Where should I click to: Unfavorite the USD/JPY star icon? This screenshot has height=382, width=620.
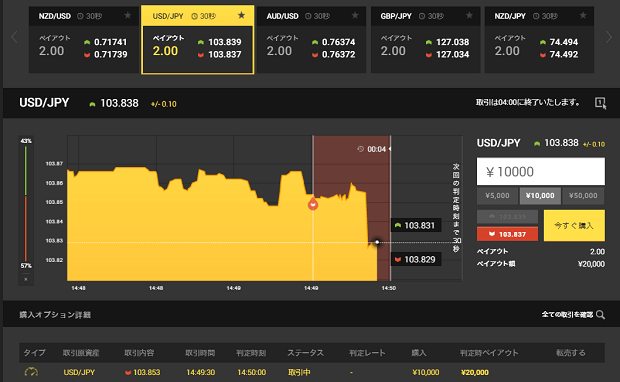click(241, 15)
